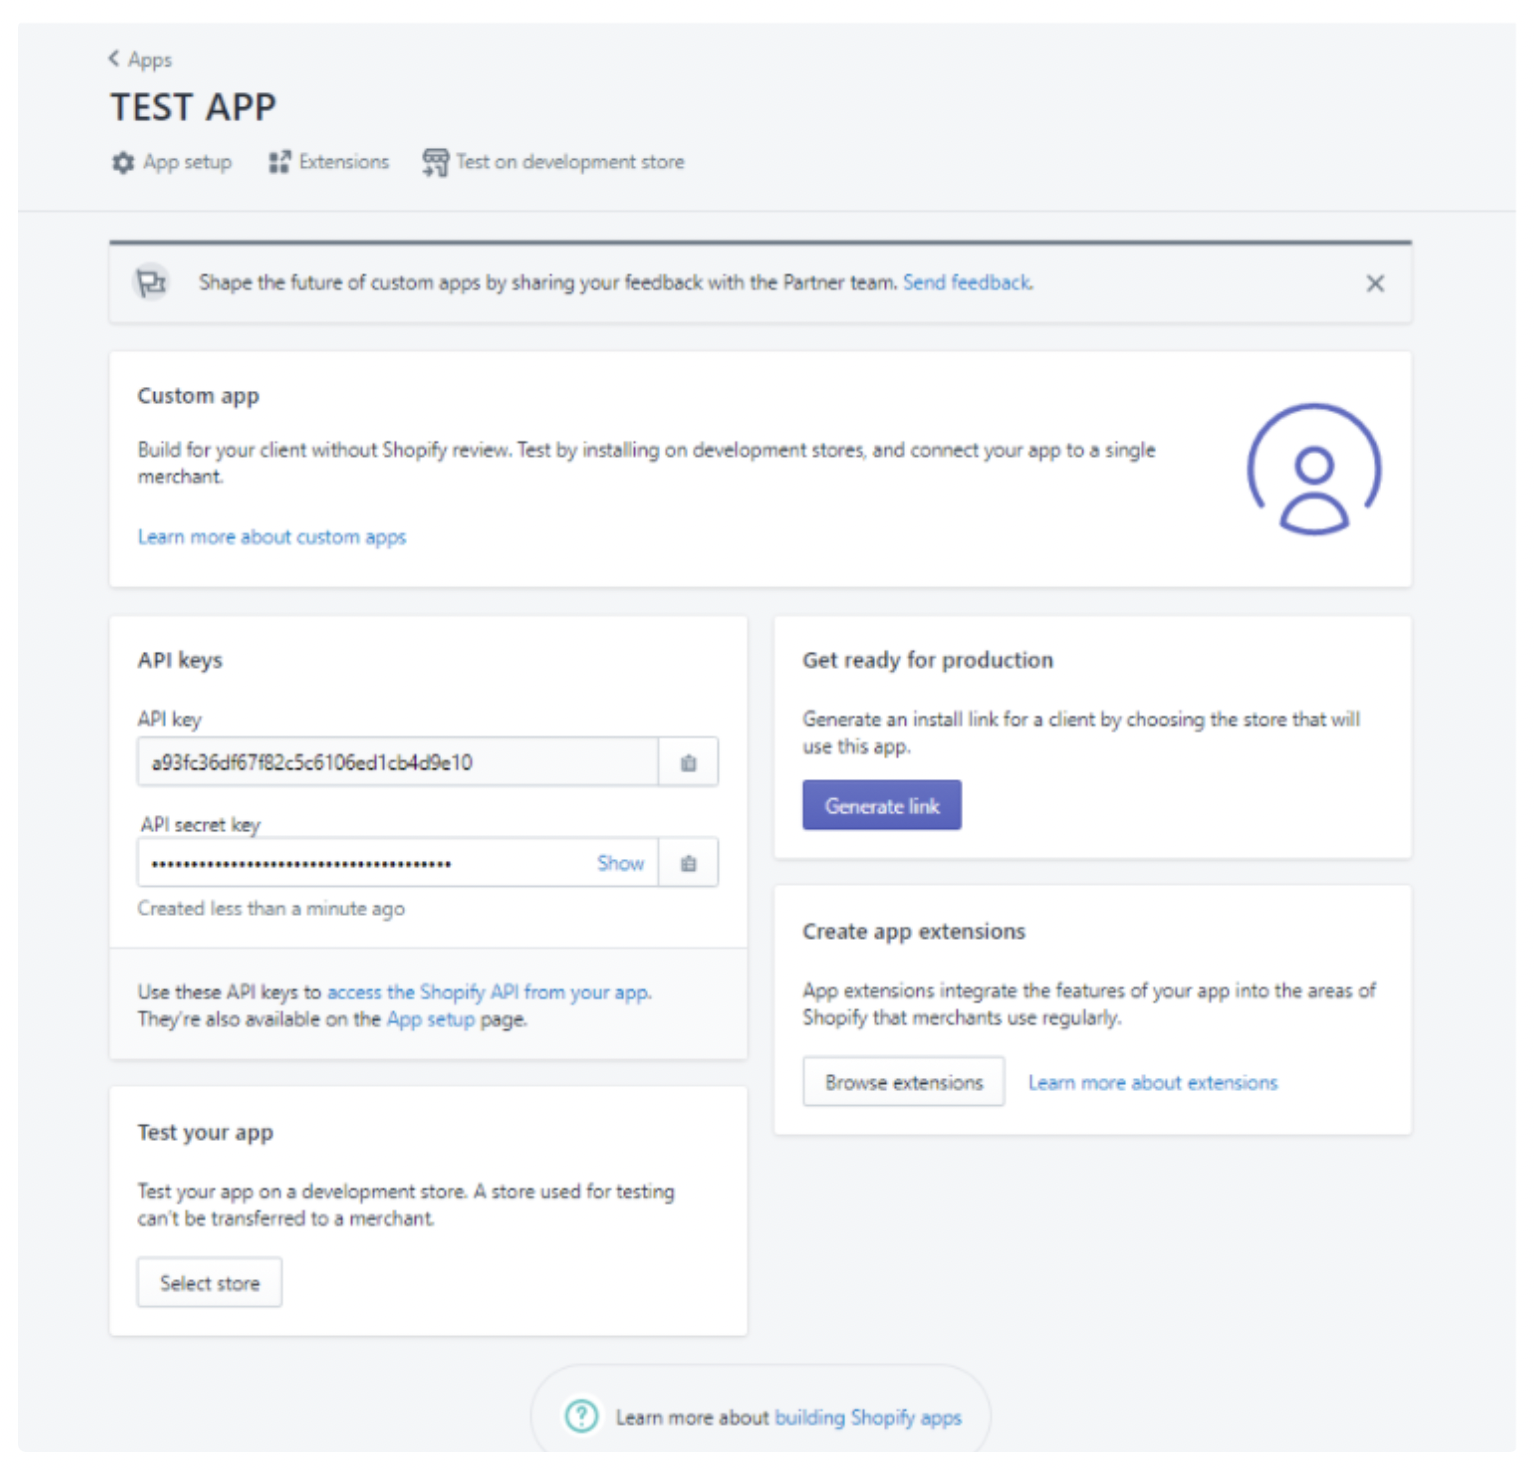Open the Send feedback link

tap(967, 283)
